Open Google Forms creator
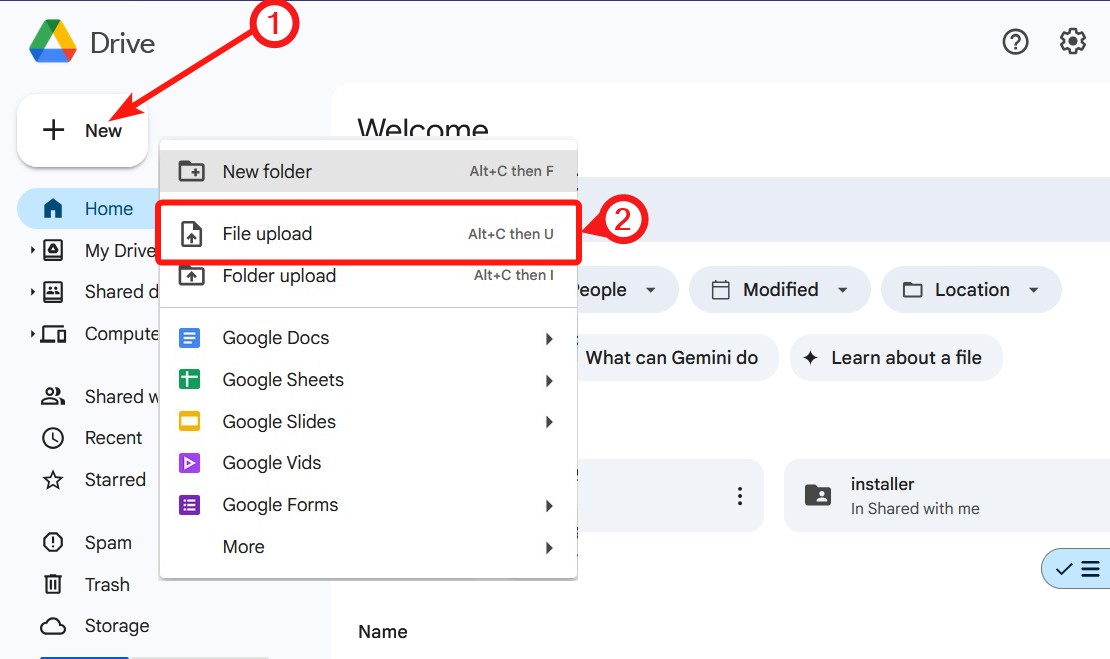Viewport: 1110px width, 659px height. click(280, 505)
